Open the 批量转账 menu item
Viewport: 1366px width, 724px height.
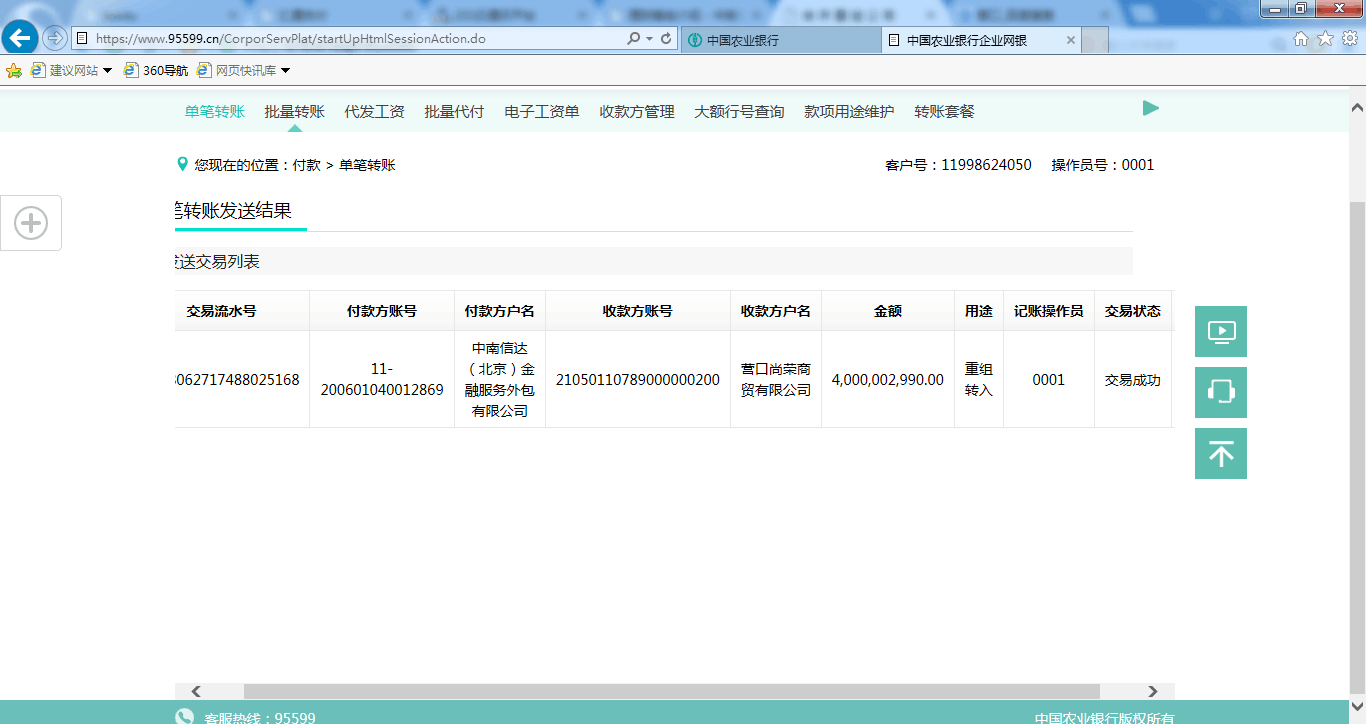tap(294, 112)
